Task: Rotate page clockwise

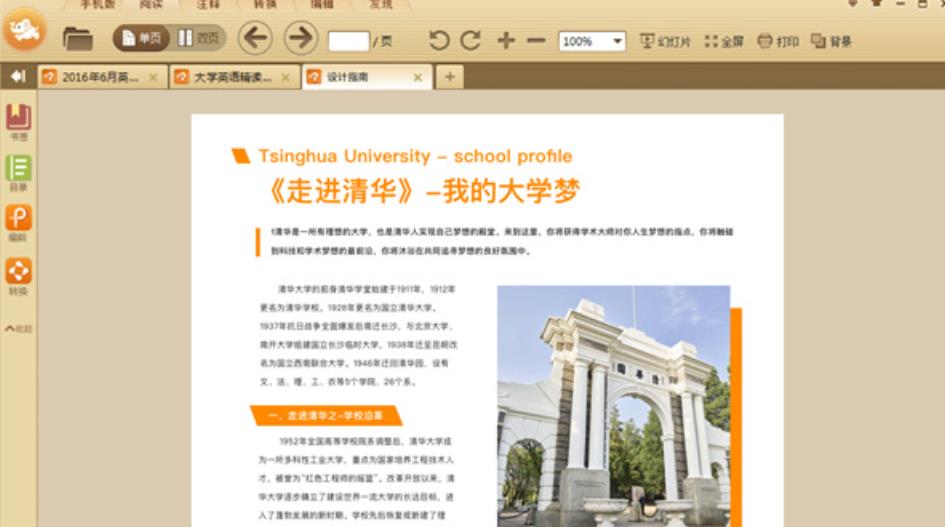Action: click(x=471, y=40)
